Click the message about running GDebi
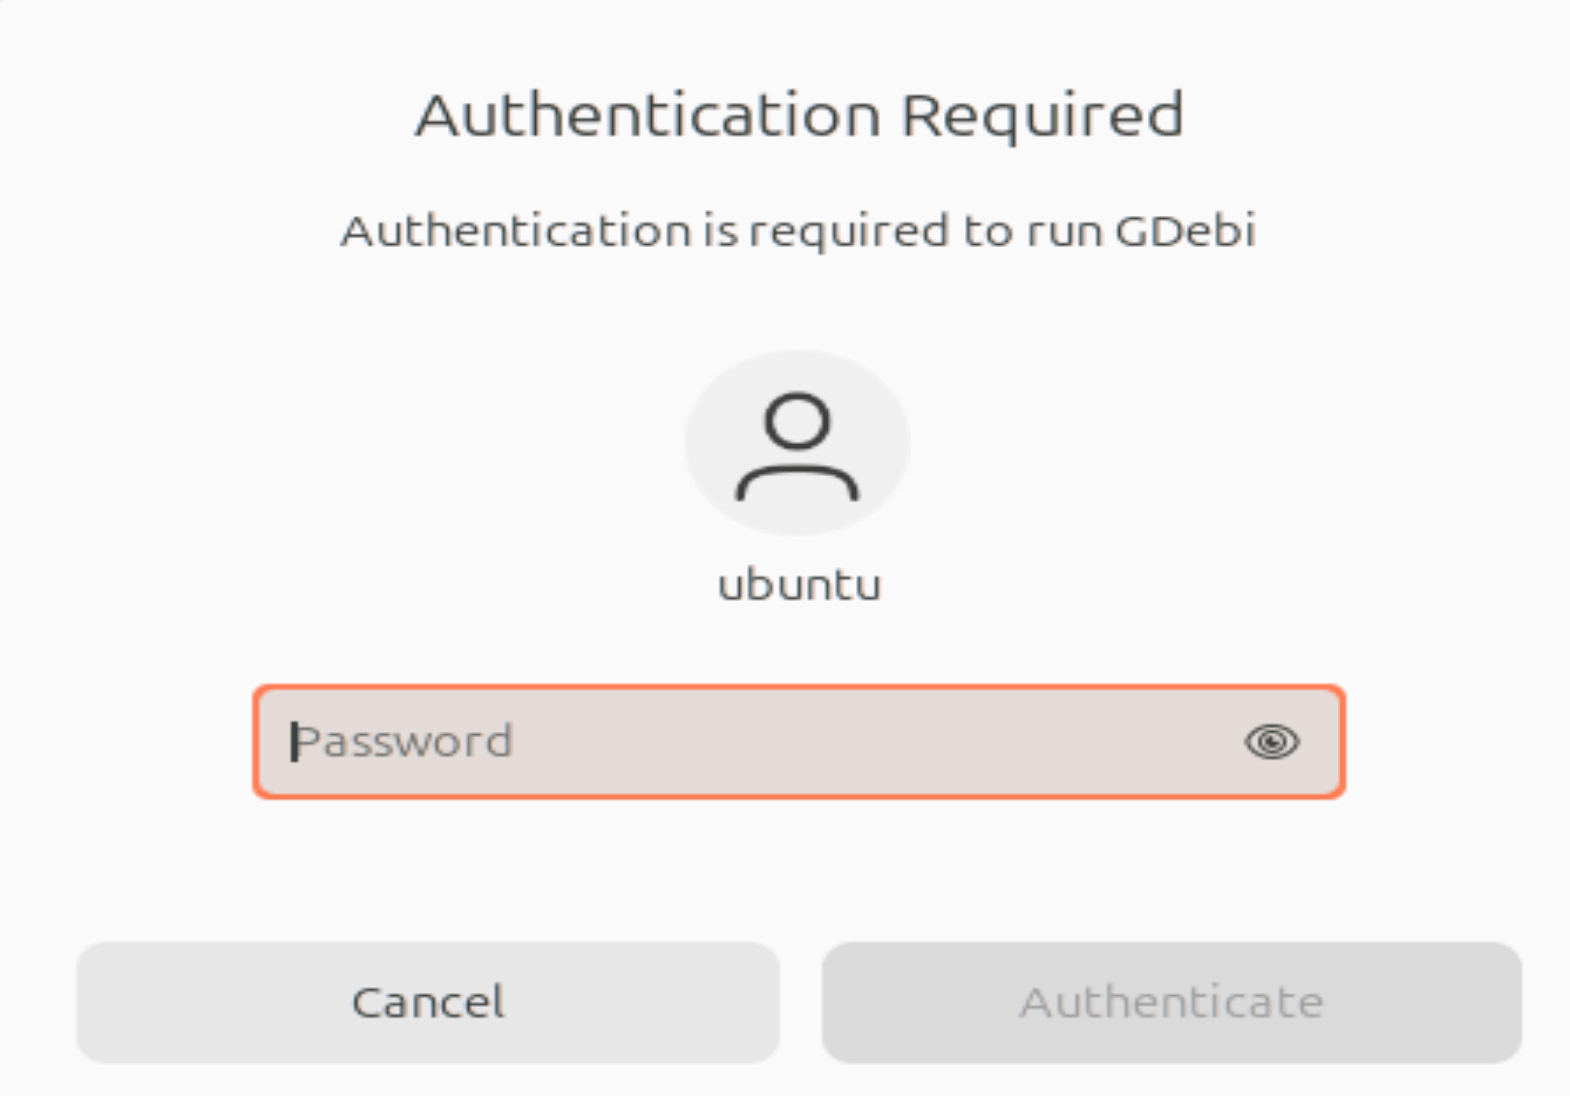This screenshot has width=1570, height=1096. tap(798, 231)
